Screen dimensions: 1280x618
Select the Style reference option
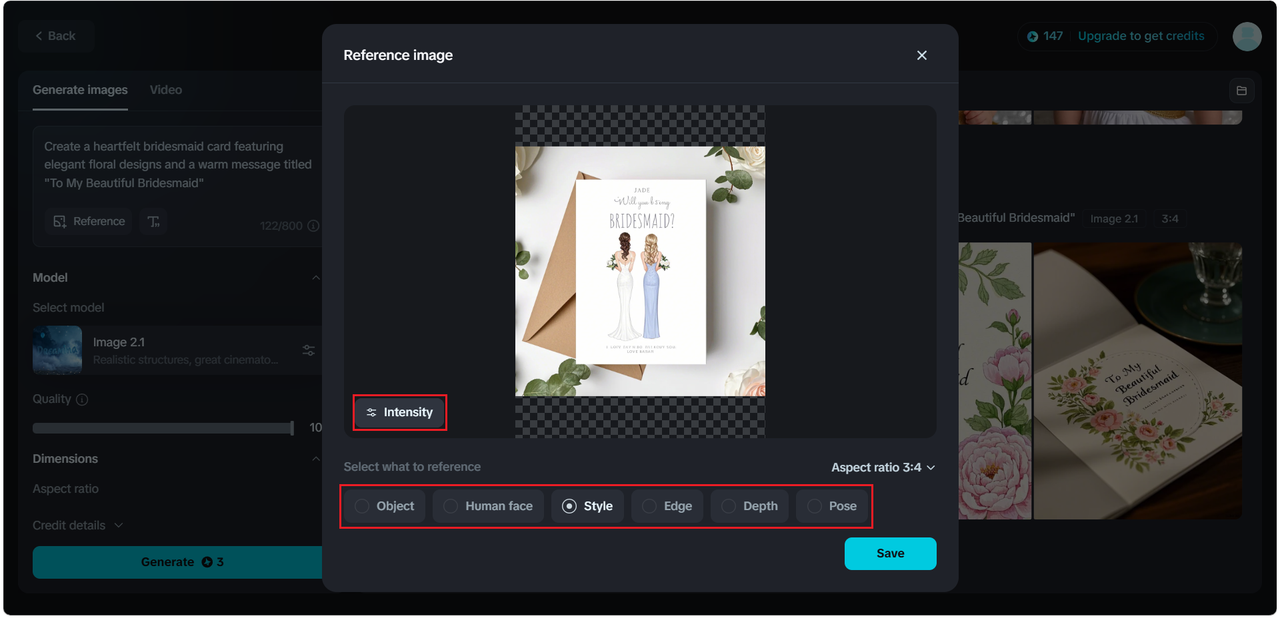coord(588,506)
